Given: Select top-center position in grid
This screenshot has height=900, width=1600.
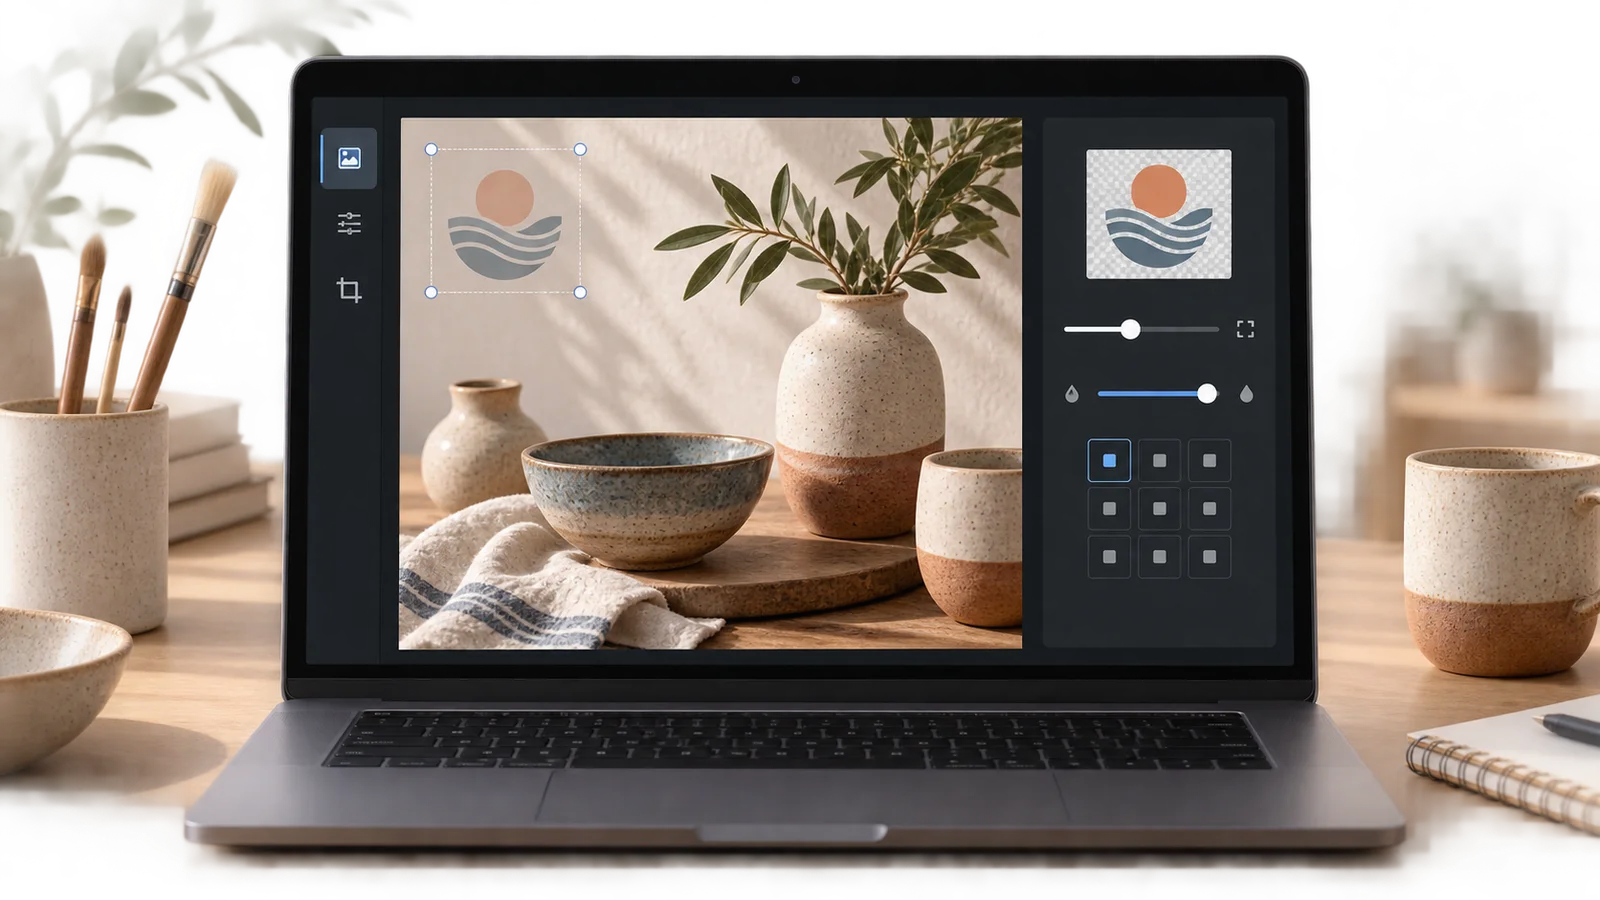Looking at the screenshot, I should 1159,461.
